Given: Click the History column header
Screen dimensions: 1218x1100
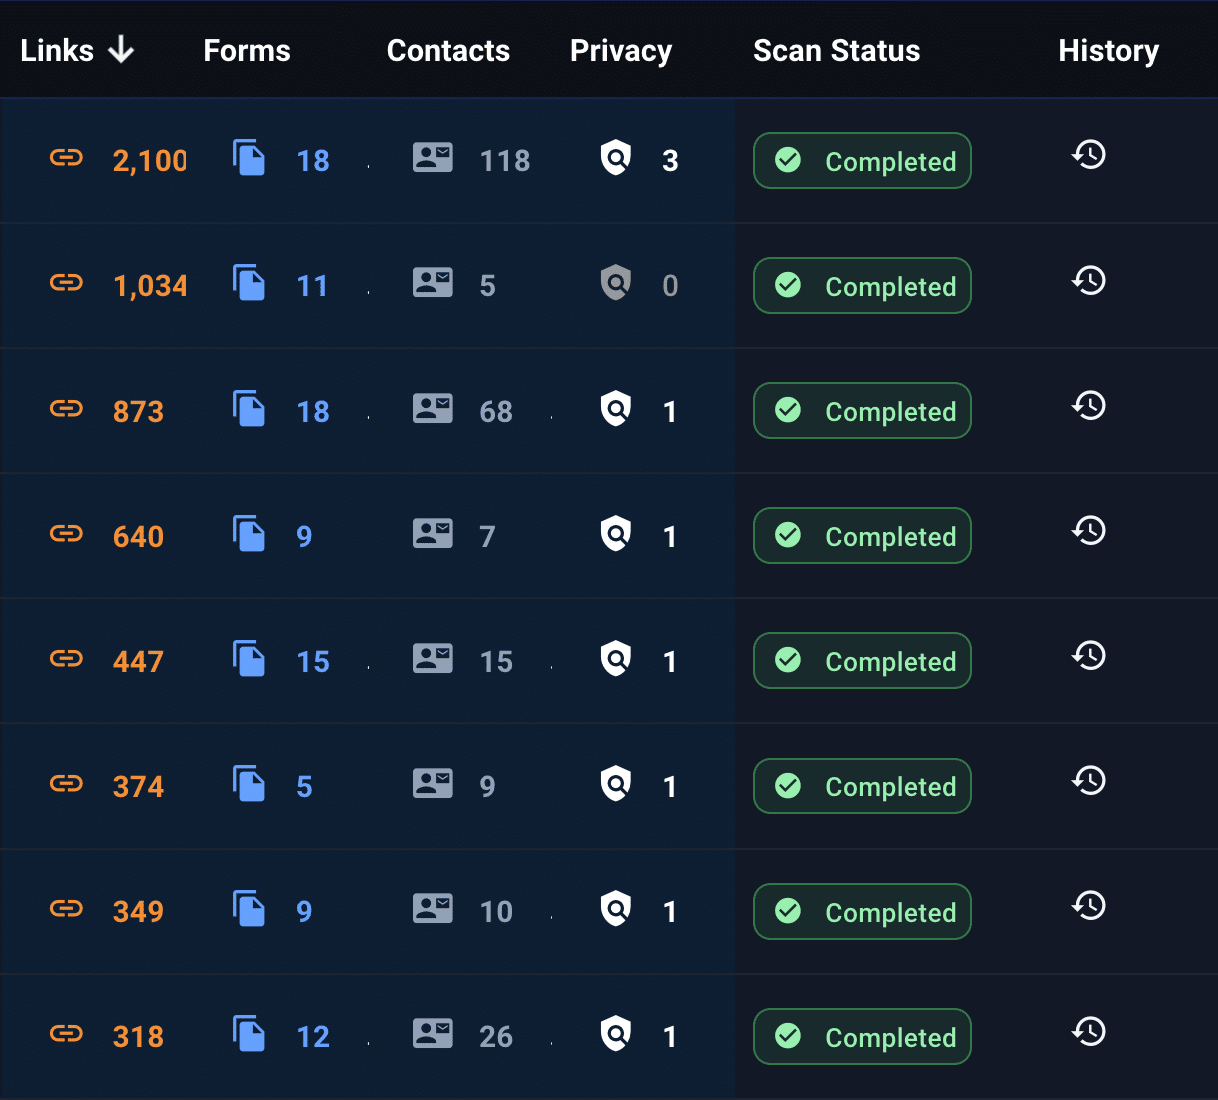Looking at the screenshot, I should point(1109,51).
